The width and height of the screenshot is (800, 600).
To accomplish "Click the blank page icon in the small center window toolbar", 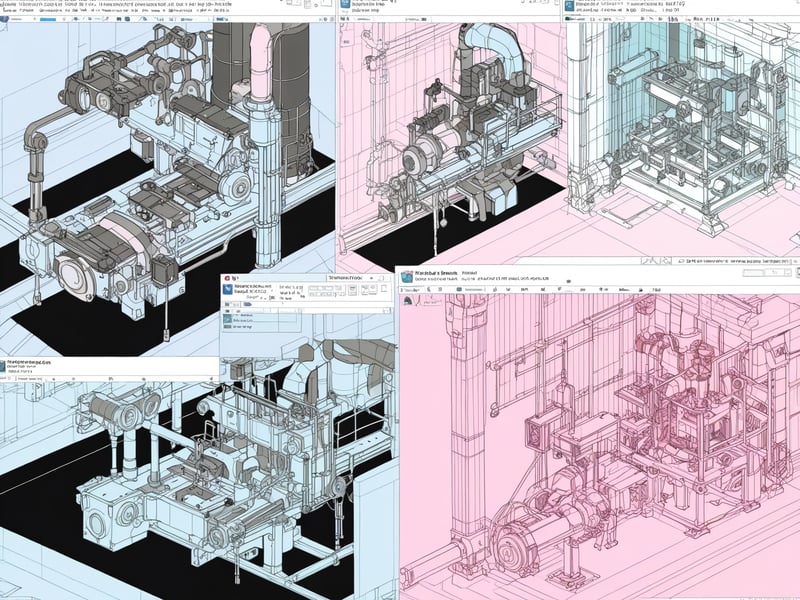I will pos(383,289).
